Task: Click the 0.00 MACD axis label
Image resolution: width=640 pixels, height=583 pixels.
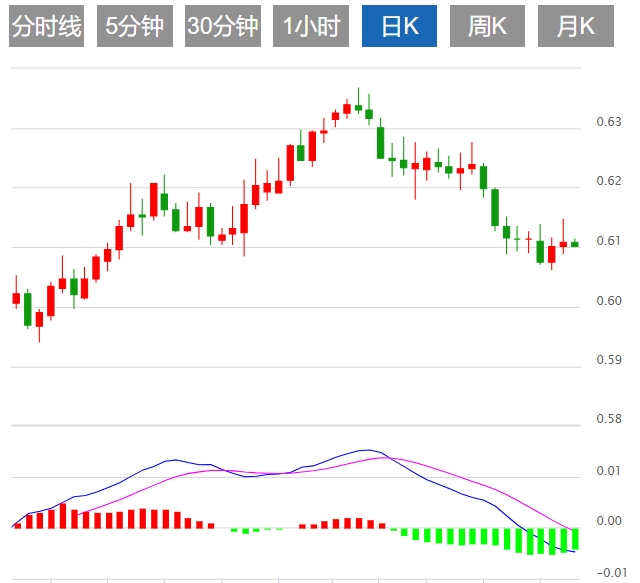Action: point(609,521)
